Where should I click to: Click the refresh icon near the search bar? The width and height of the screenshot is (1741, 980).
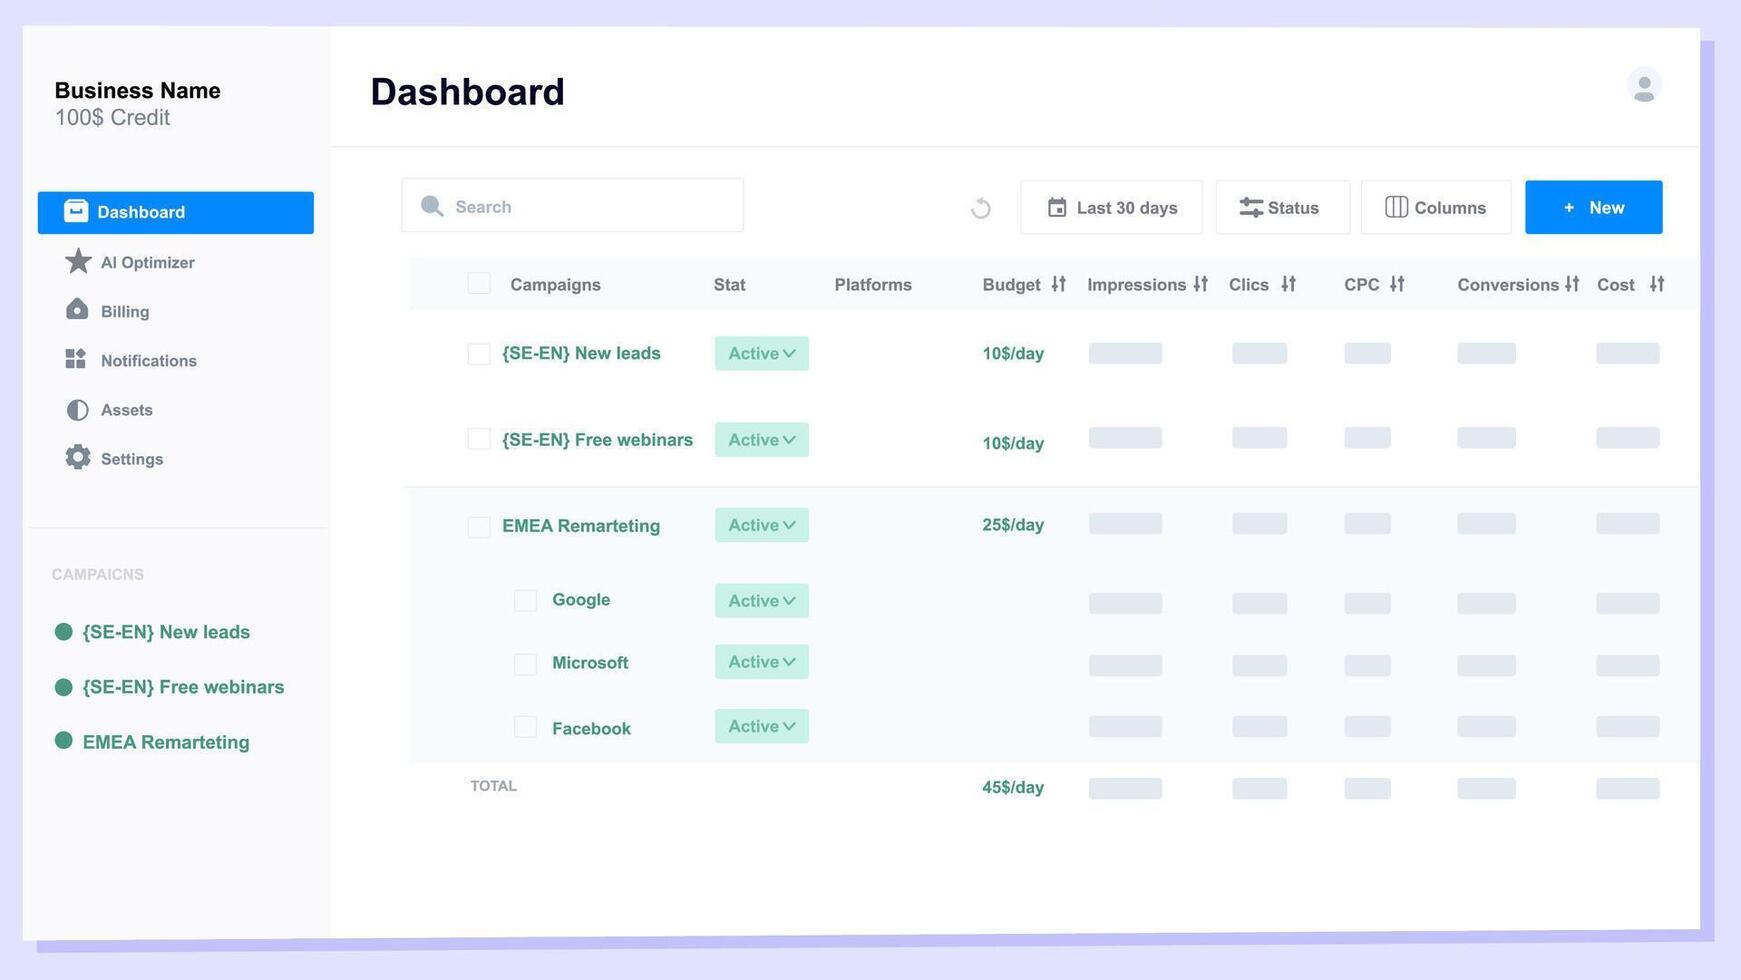point(981,207)
